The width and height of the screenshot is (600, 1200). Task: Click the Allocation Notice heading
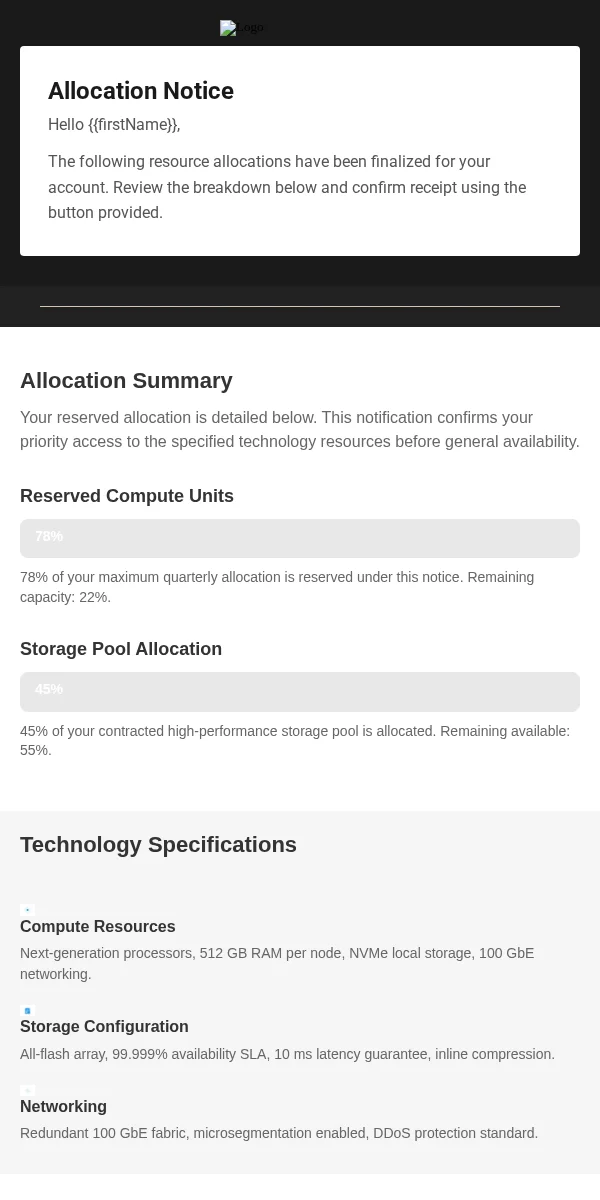pyautogui.click(x=141, y=91)
